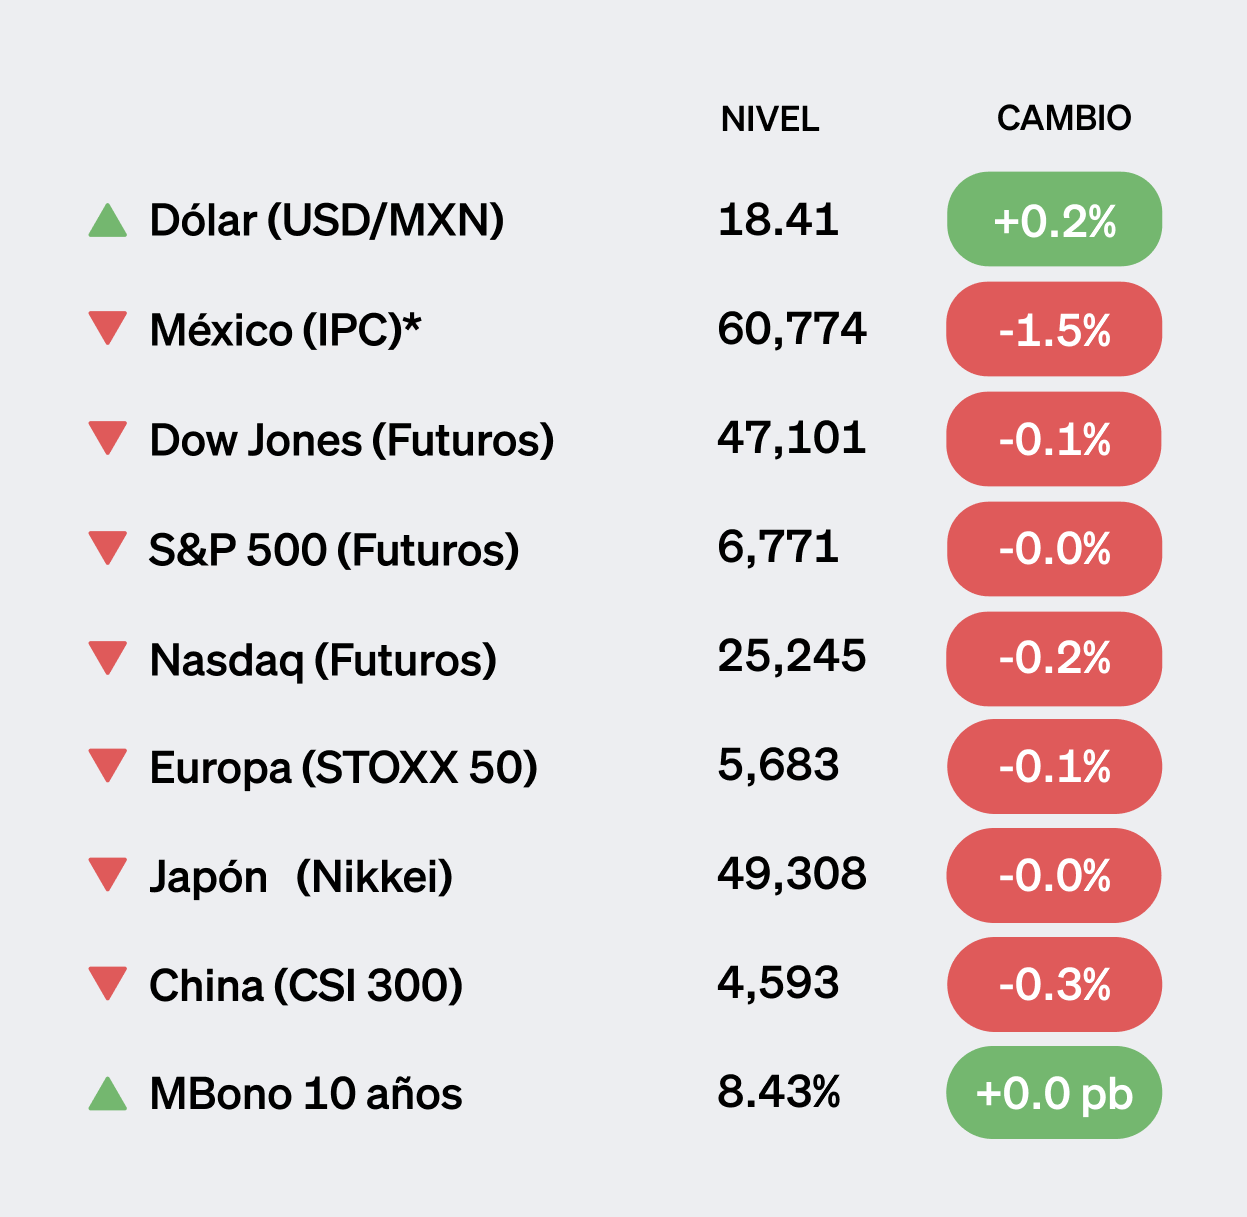Click the green +0.2% change badge

coord(1054,220)
